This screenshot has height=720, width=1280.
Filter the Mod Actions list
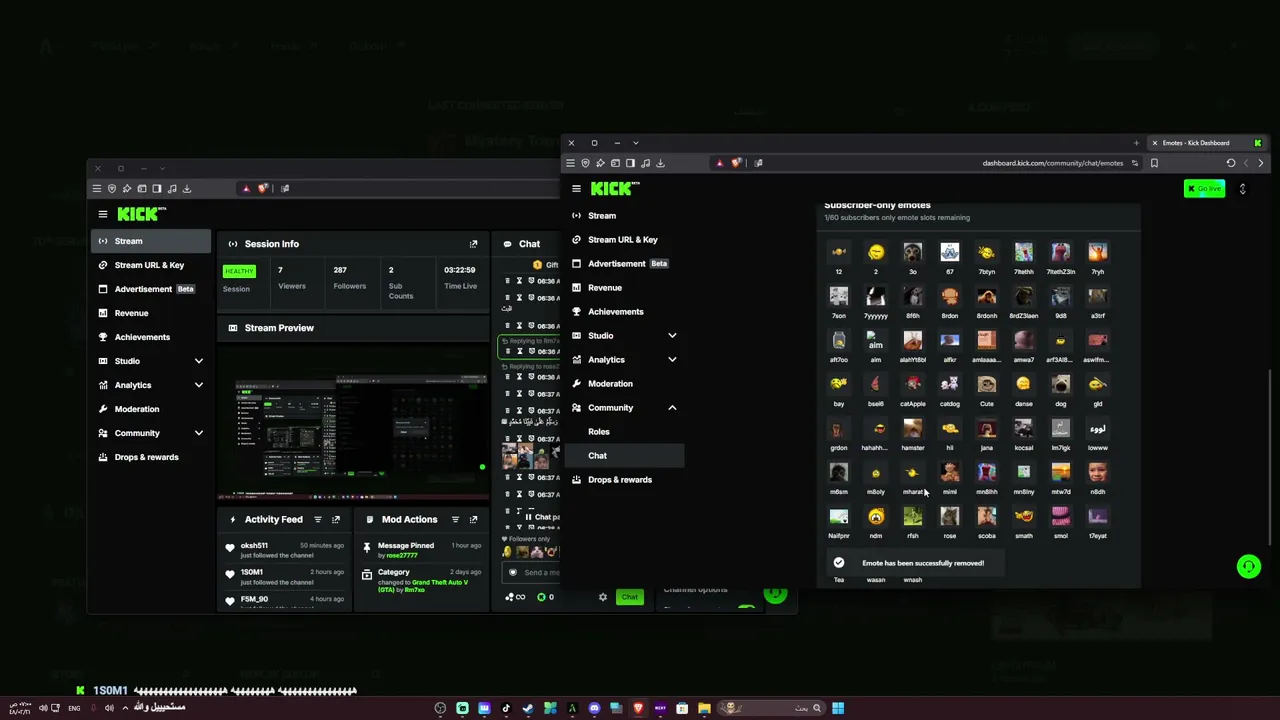point(455,520)
